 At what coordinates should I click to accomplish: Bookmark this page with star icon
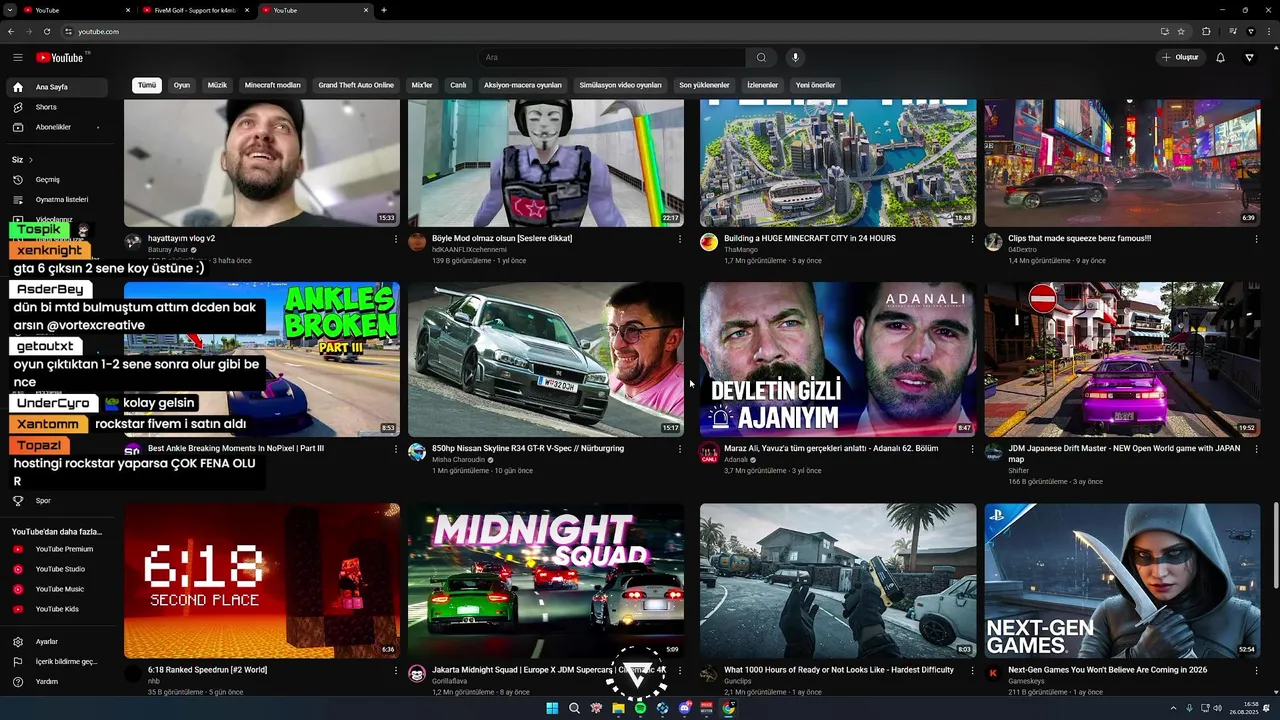1181,31
